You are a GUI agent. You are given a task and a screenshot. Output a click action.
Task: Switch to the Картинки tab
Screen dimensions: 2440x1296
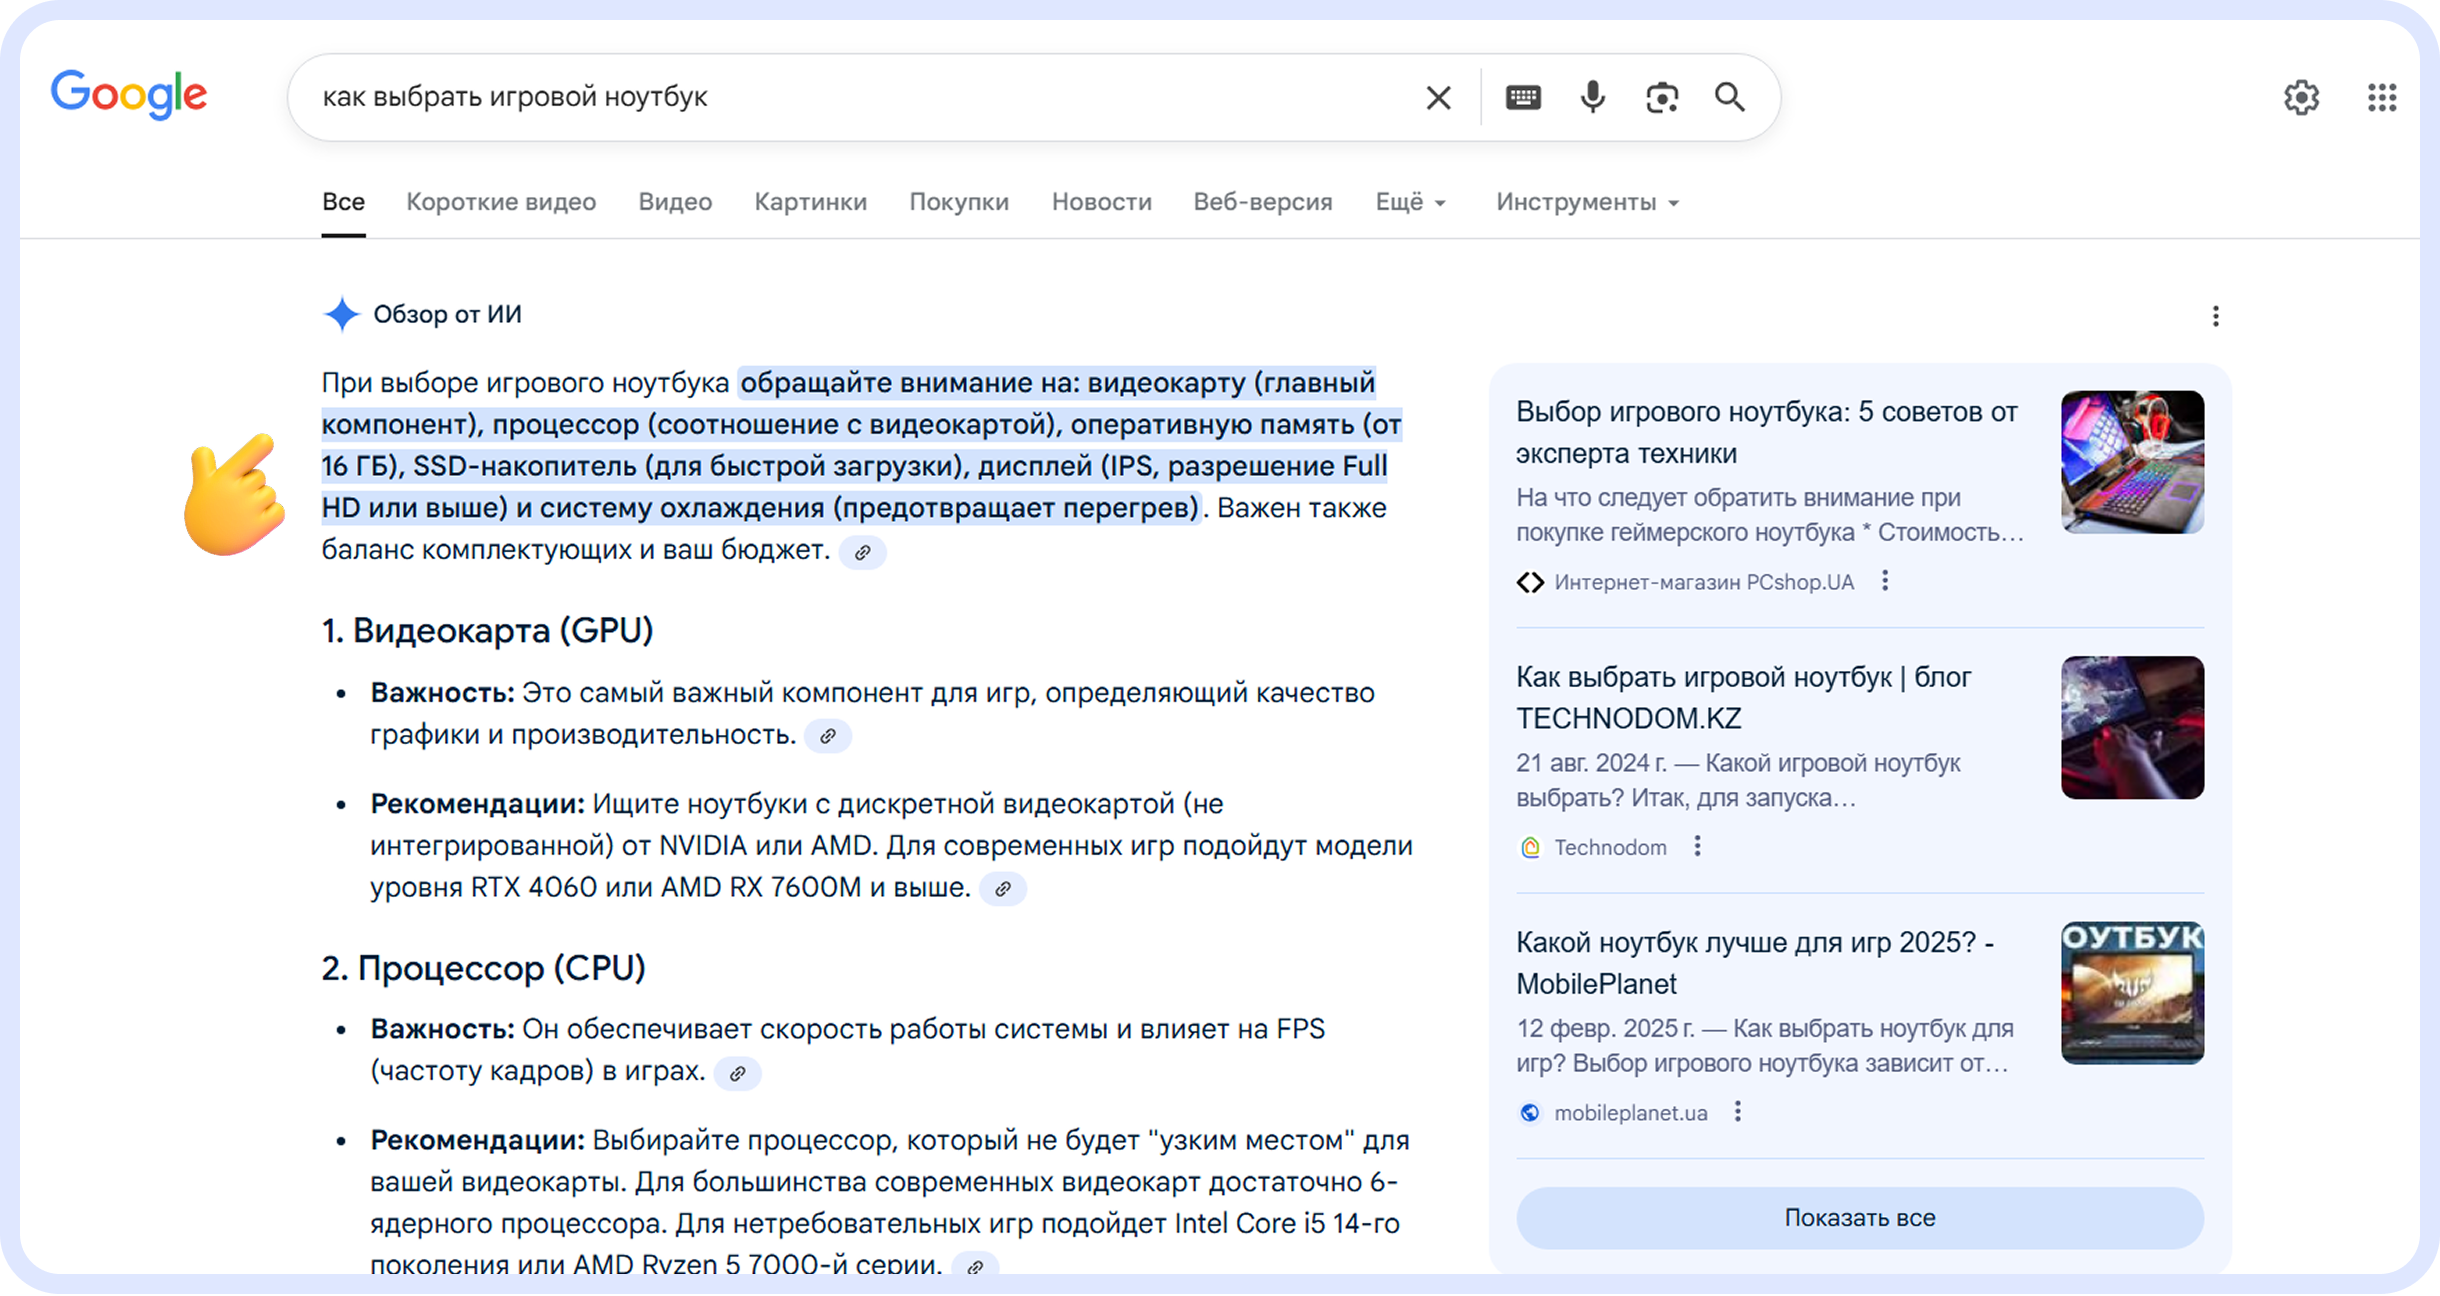[x=810, y=202]
